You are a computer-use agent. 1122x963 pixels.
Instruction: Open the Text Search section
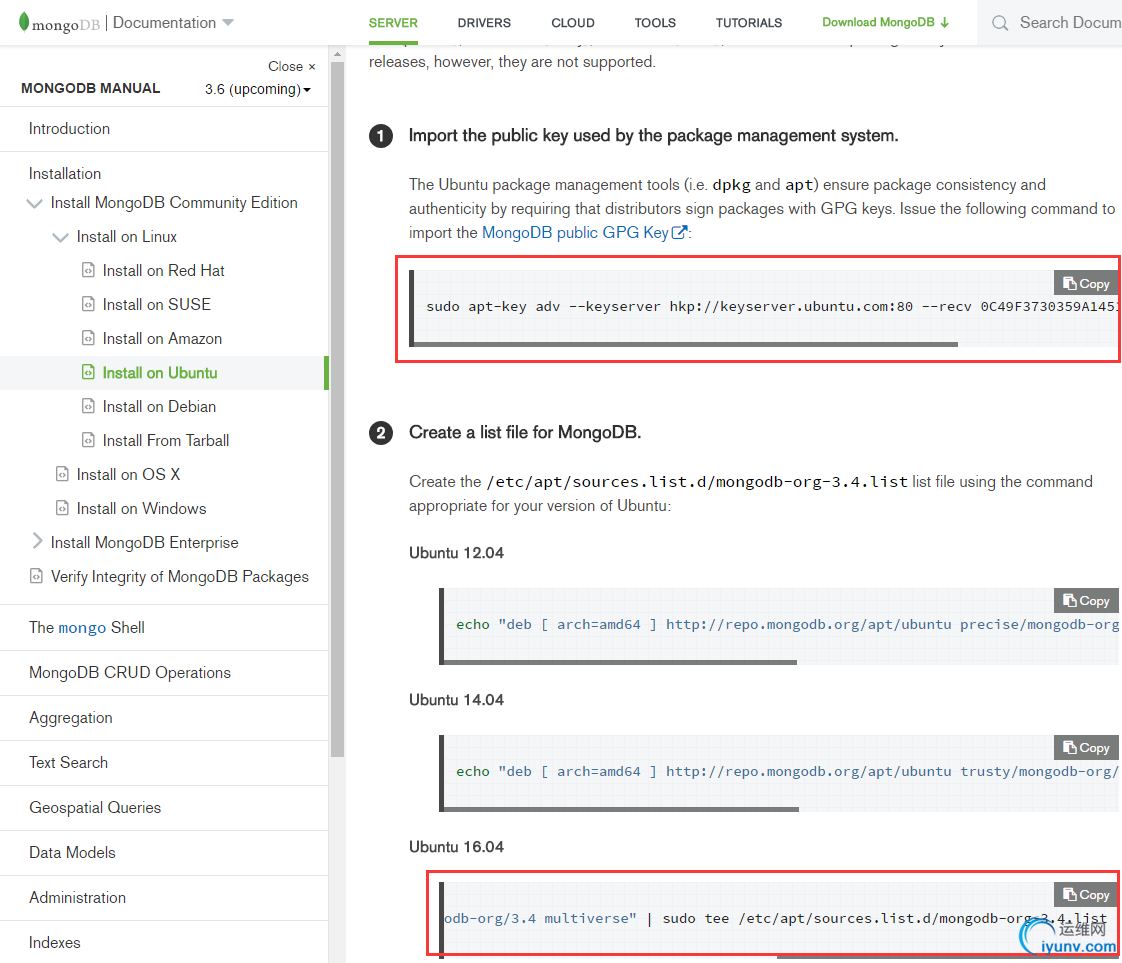(x=69, y=763)
